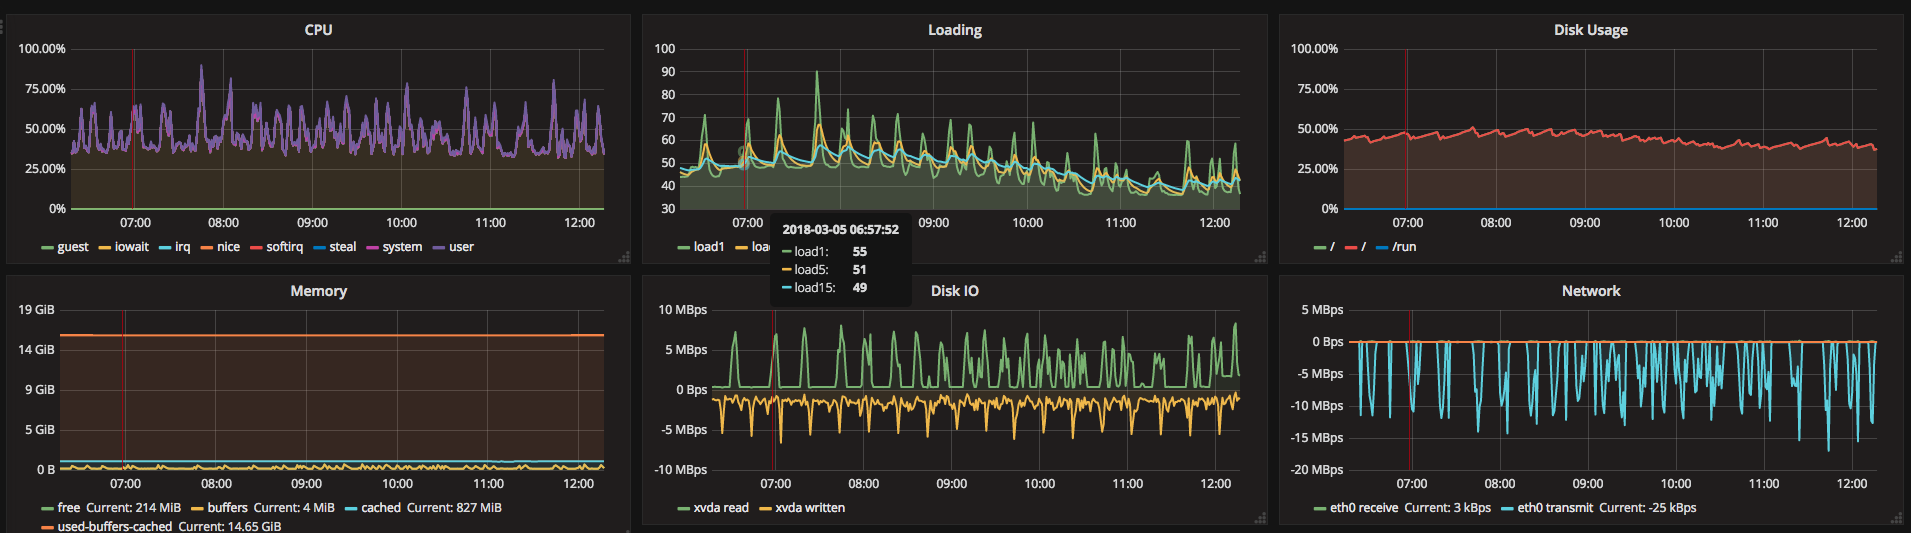This screenshot has height=533, width=1911.
Task: Click the Disk Usage panel resize handle
Action: [x=1897, y=258]
